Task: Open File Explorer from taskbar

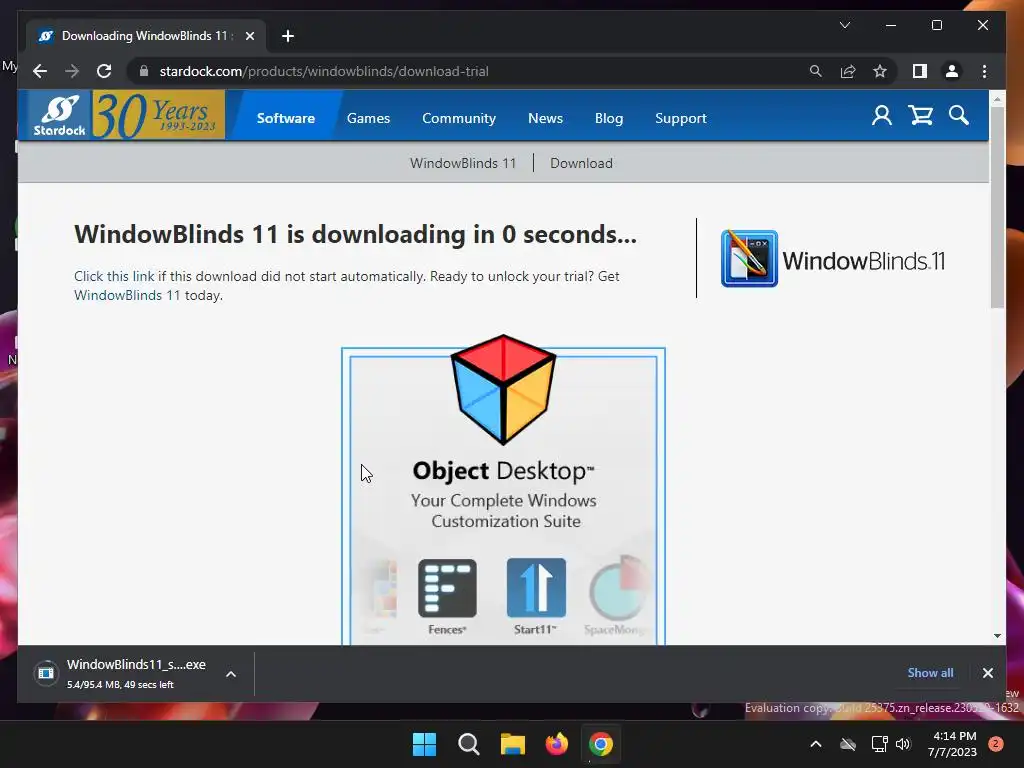Action: 513,744
